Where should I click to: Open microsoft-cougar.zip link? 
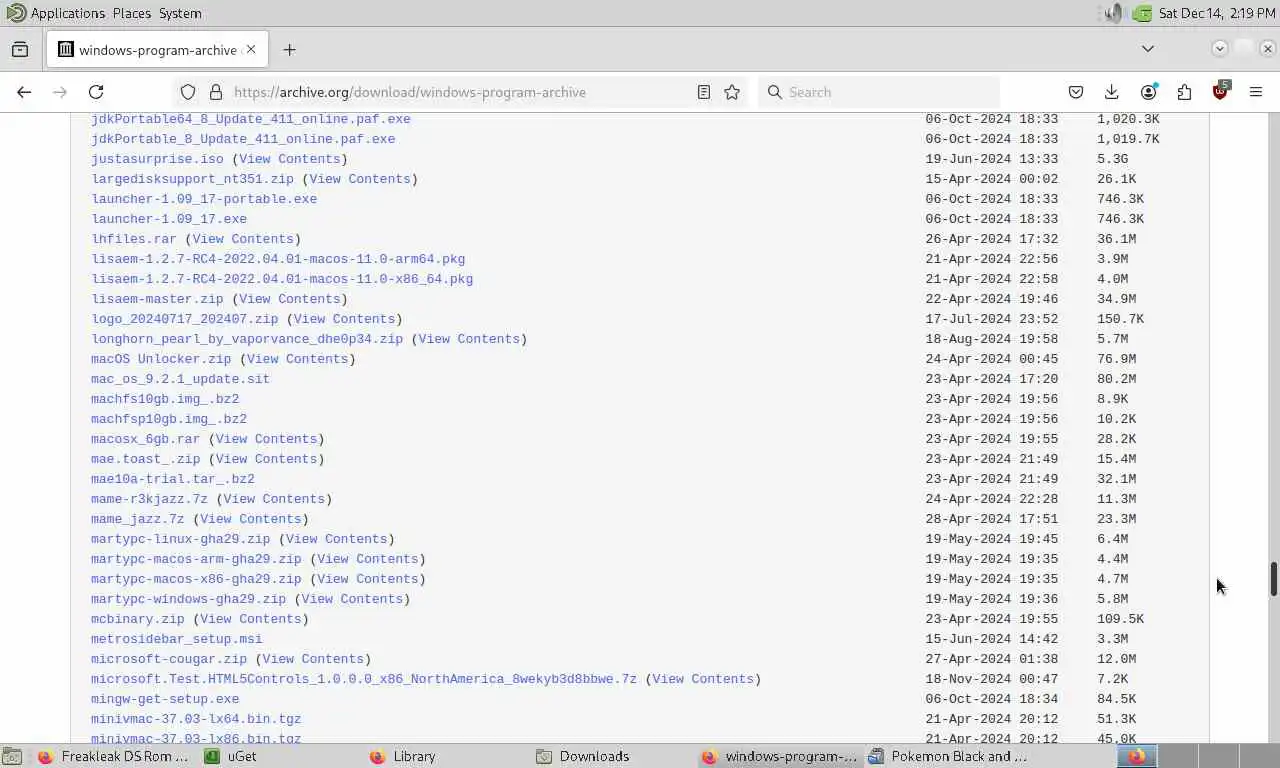169,659
